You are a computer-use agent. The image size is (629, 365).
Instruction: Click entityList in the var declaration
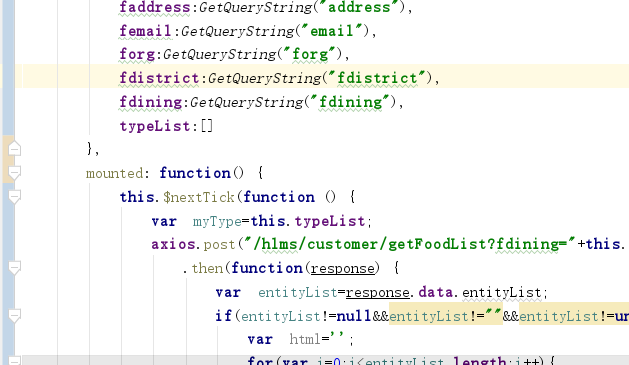[298, 292]
